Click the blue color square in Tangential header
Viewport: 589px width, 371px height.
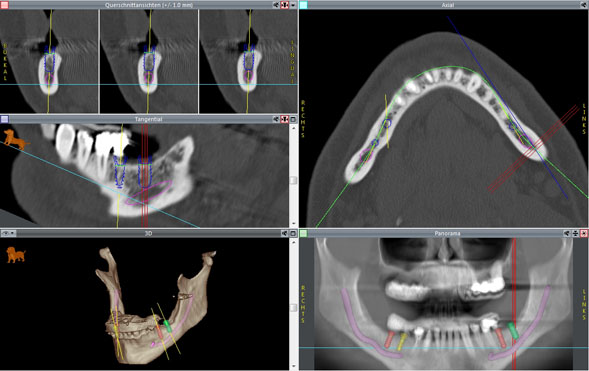pos(4,119)
